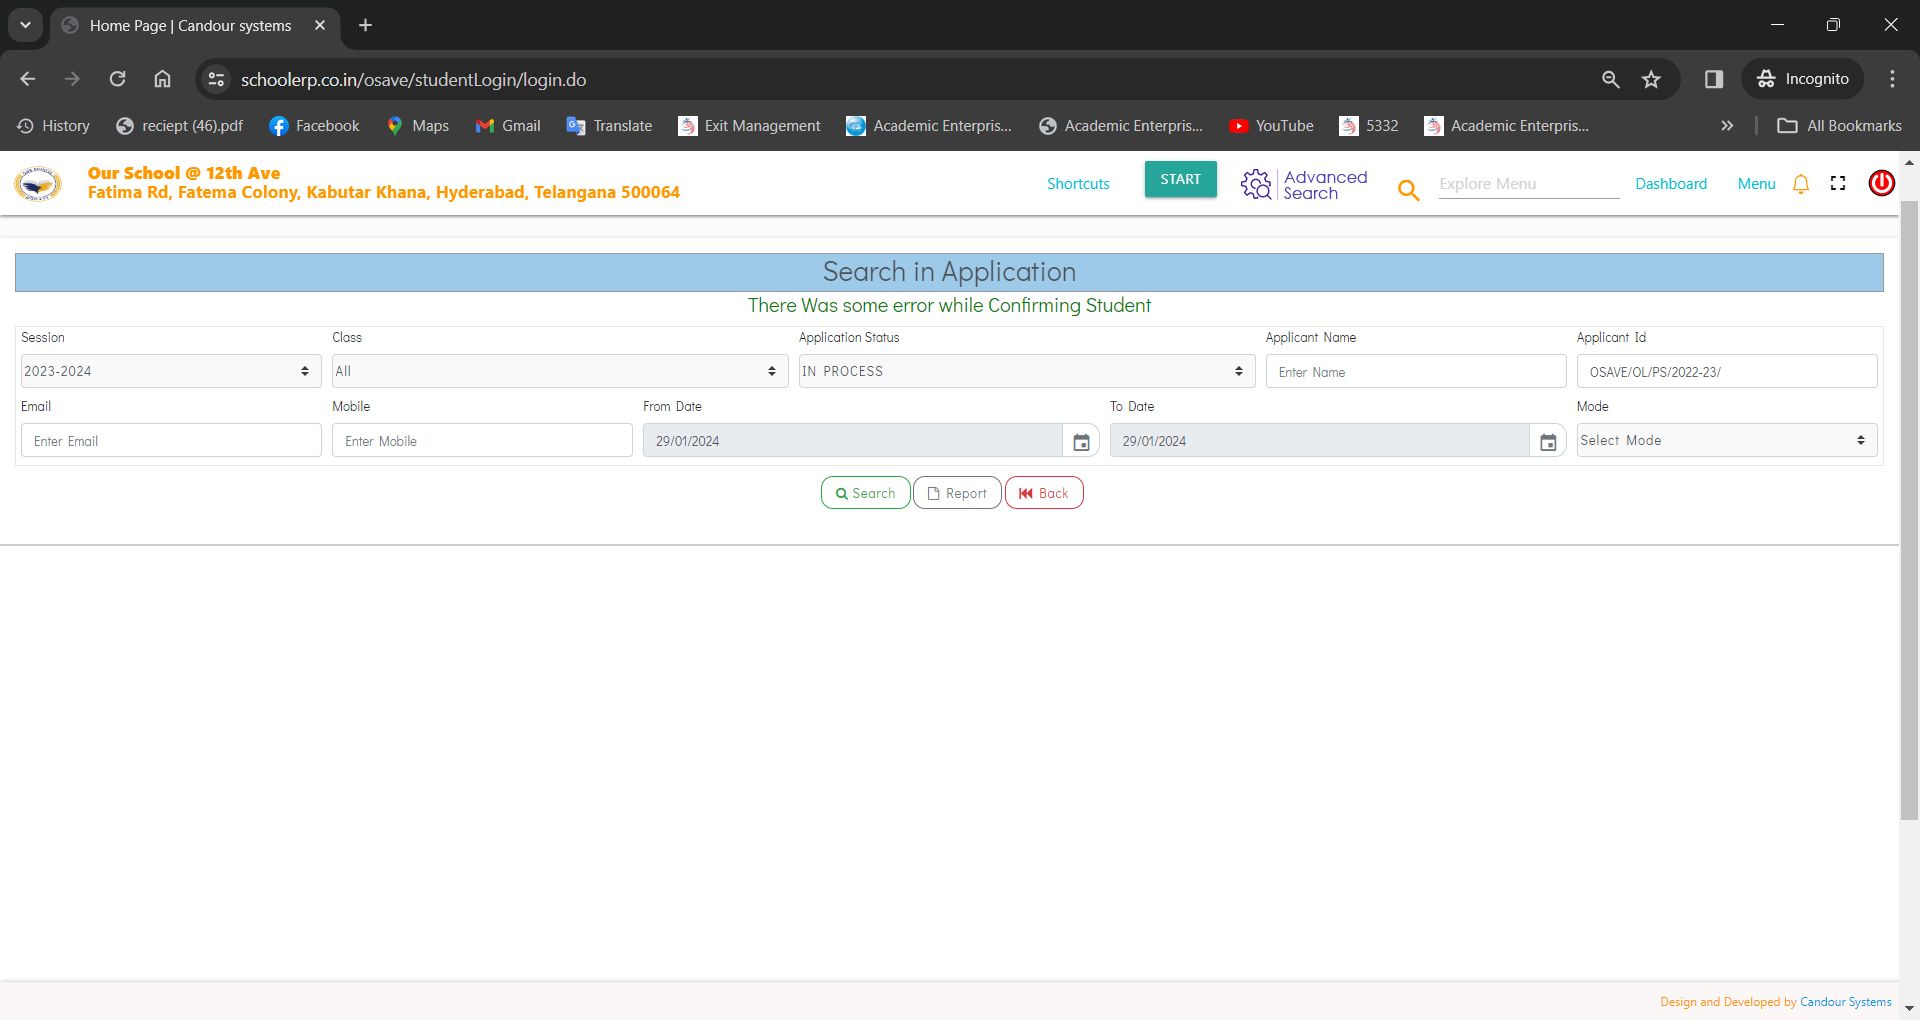Expand the Class selection dropdown

pyautogui.click(x=558, y=371)
